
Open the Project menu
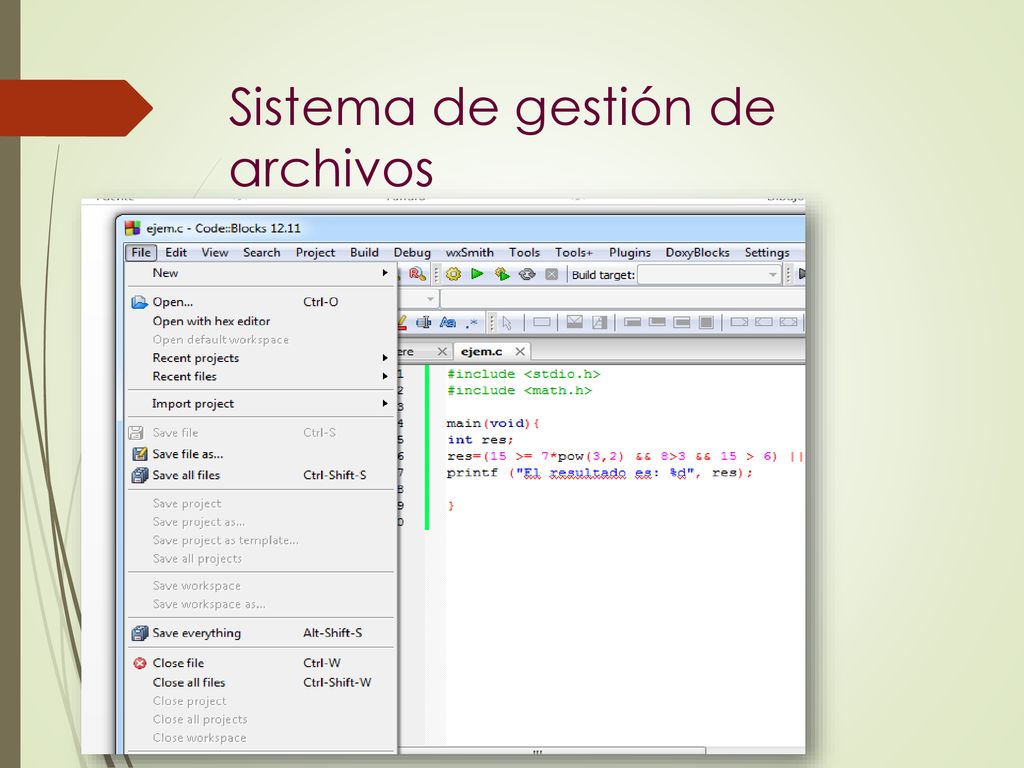[x=315, y=252]
